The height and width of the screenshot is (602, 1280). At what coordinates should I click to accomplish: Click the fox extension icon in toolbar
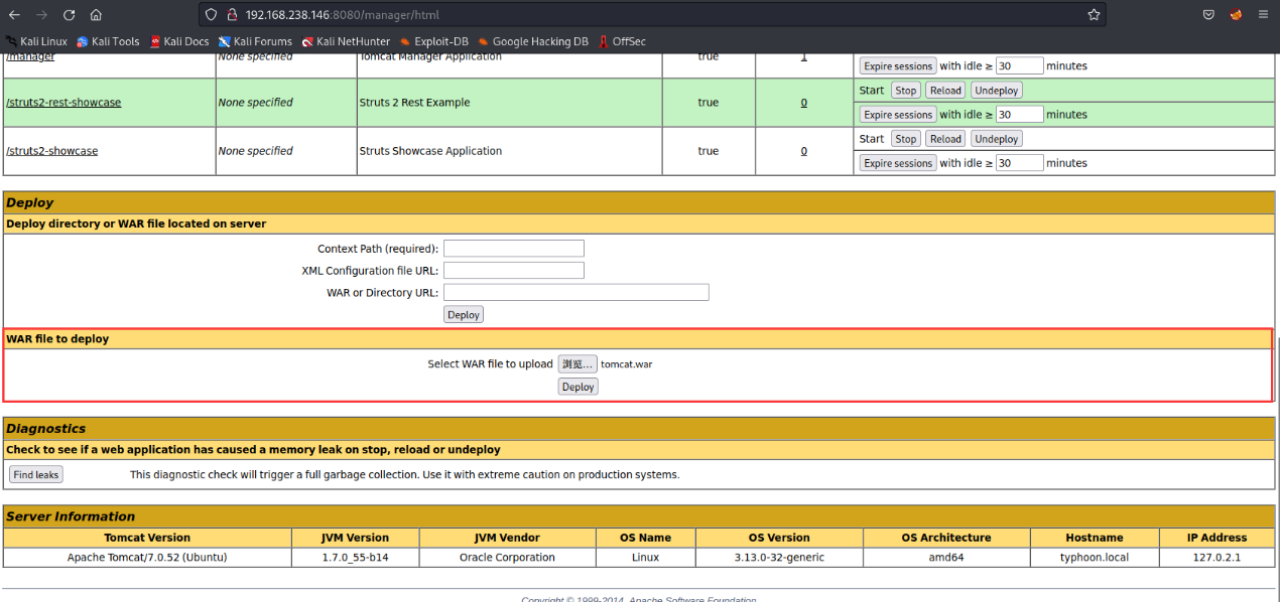click(1236, 15)
